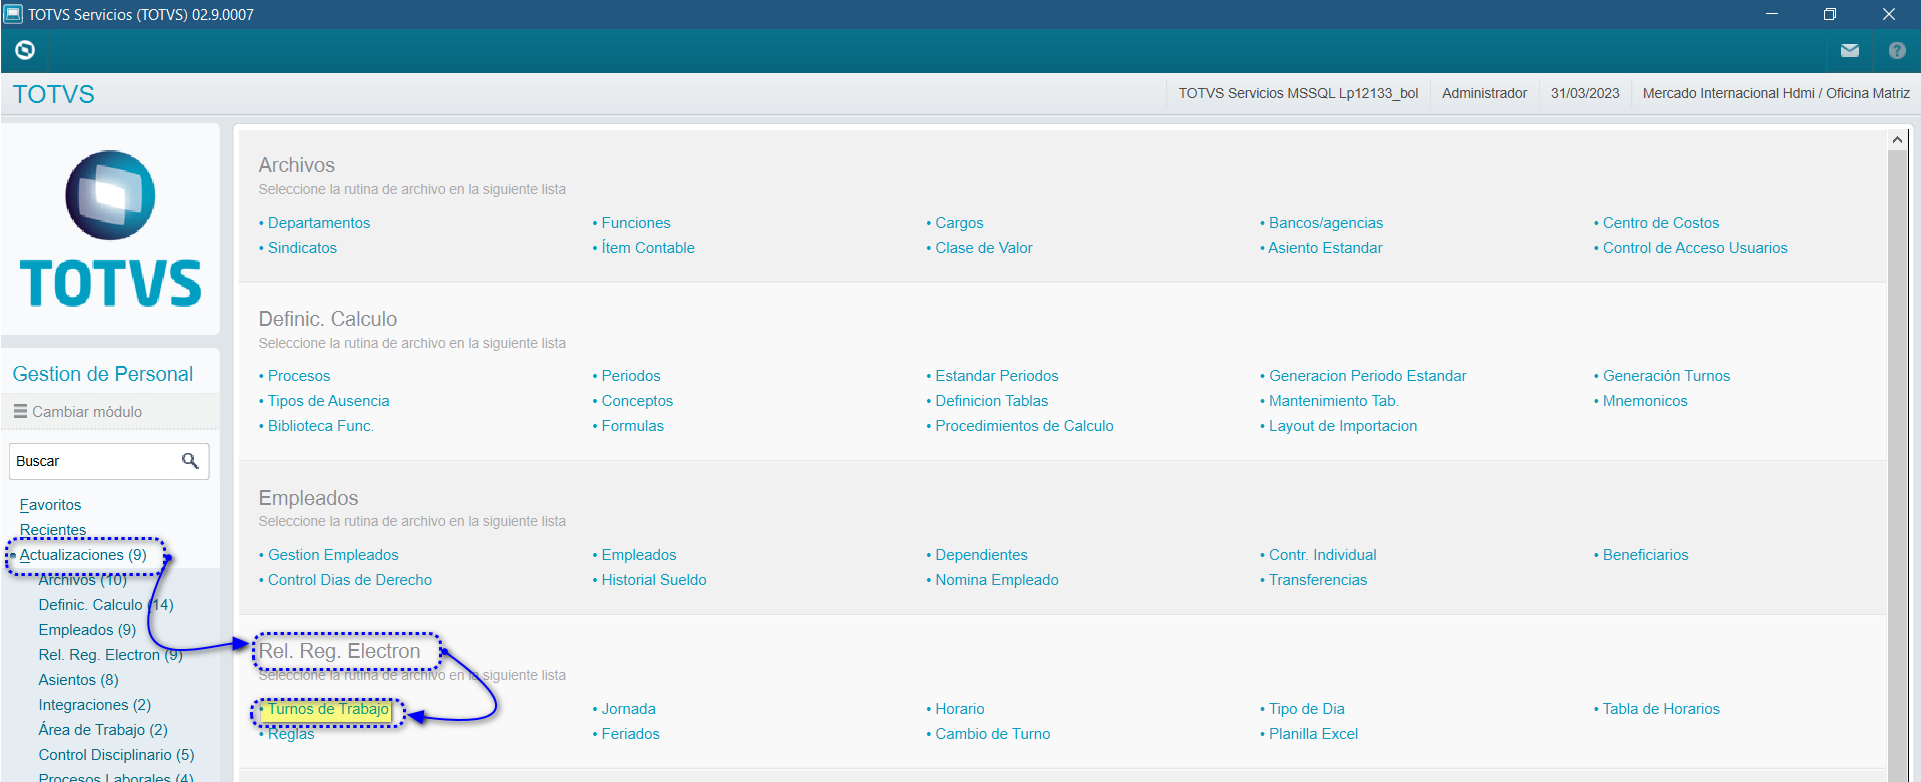Click the circular logout icon in header

coord(25,50)
